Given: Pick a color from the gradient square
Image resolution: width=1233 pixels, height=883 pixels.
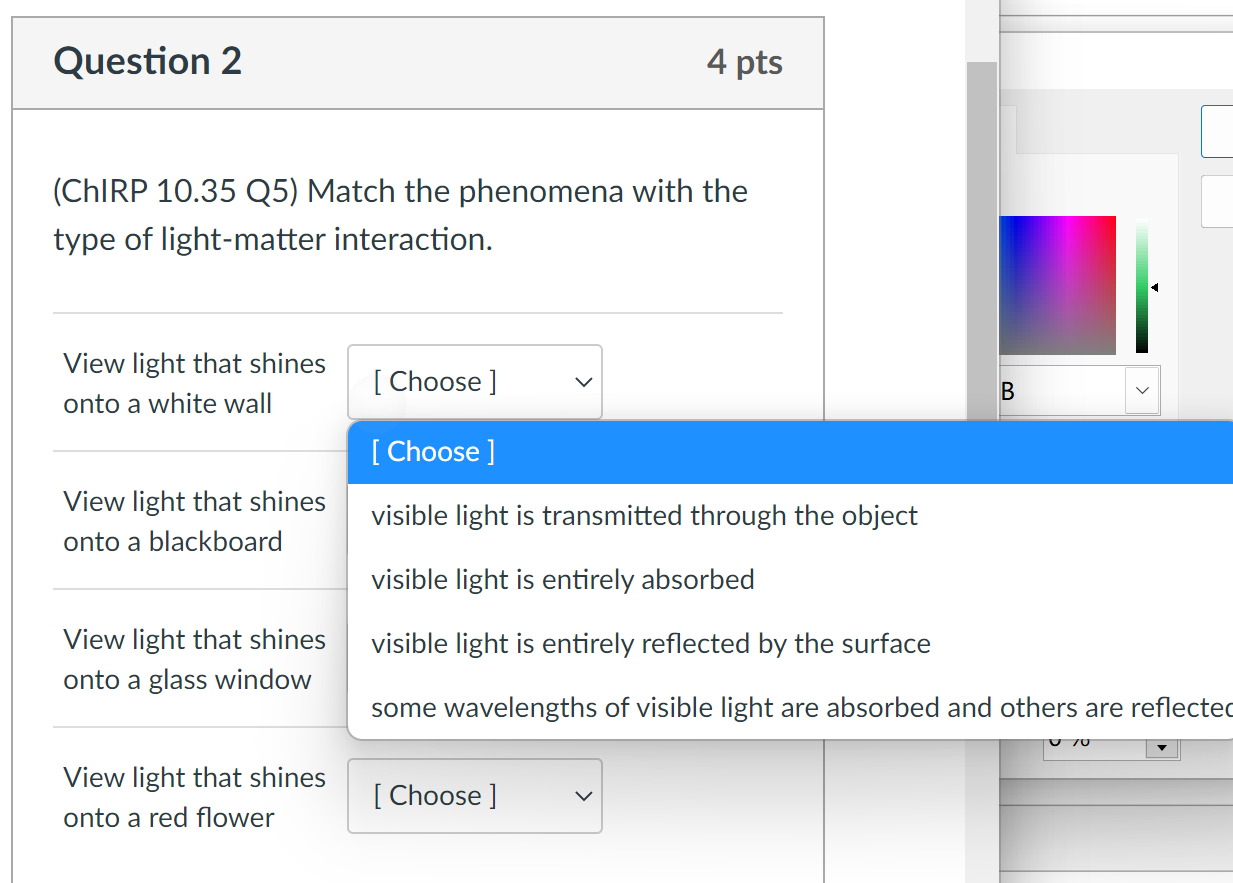Looking at the screenshot, I should [1060, 285].
